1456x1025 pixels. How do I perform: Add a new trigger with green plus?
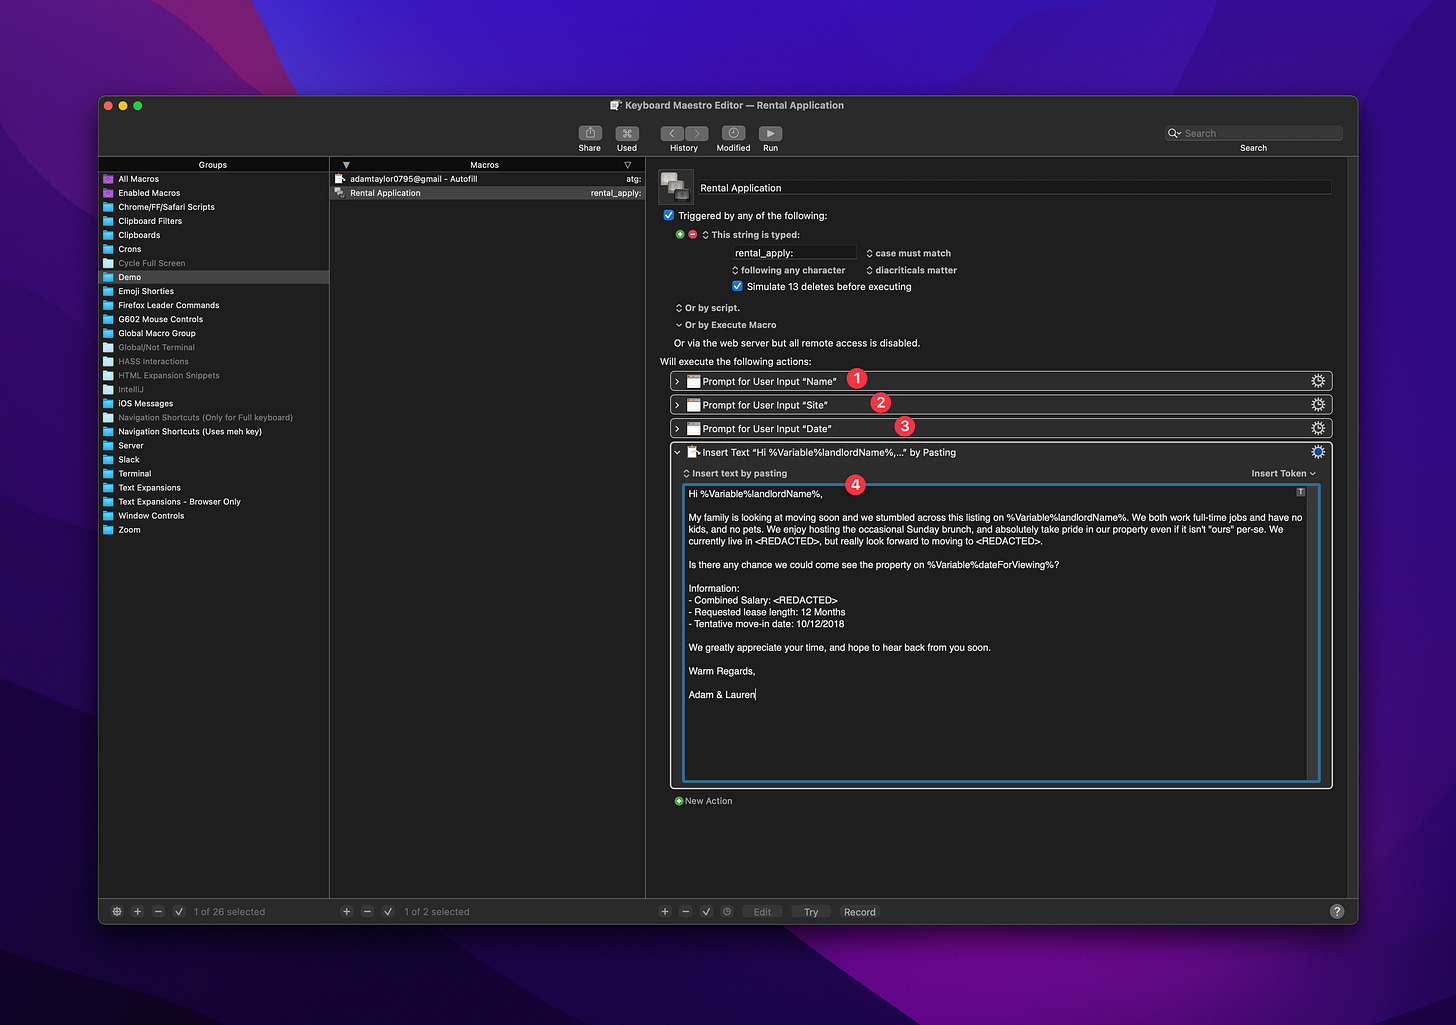pos(680,234)
